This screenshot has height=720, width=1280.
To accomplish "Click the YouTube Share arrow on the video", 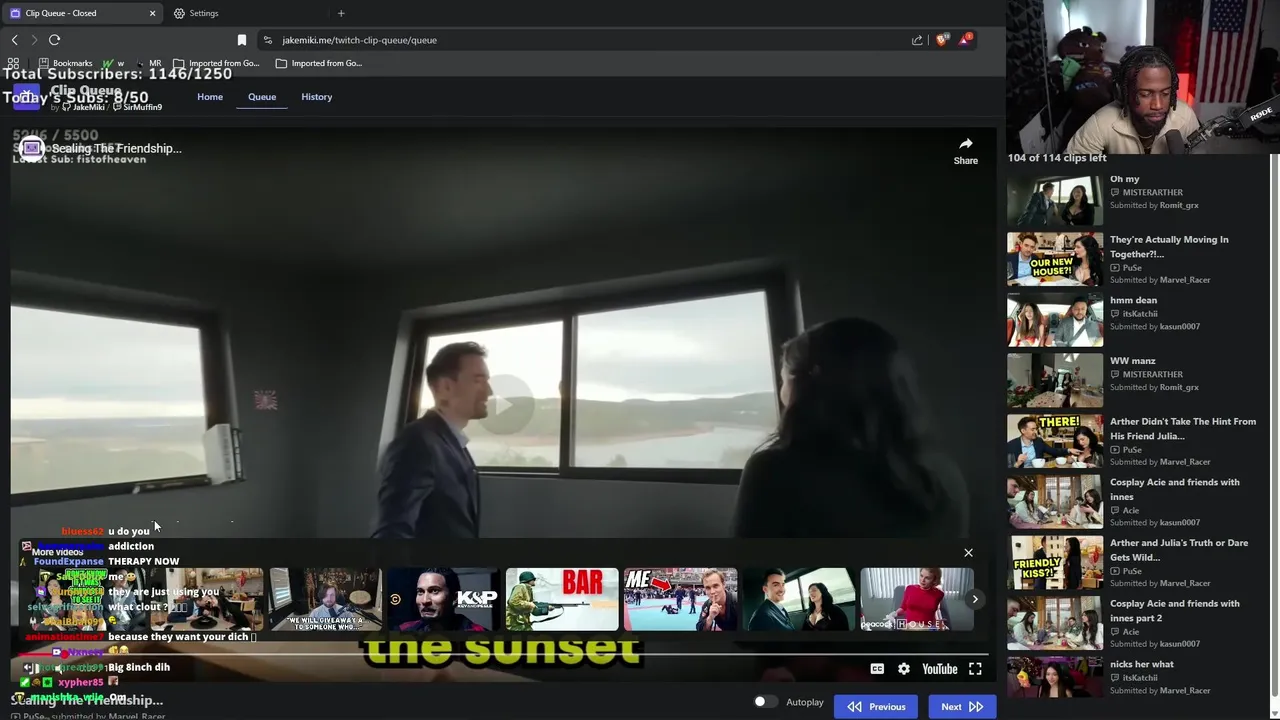I will tap(965, 151).
